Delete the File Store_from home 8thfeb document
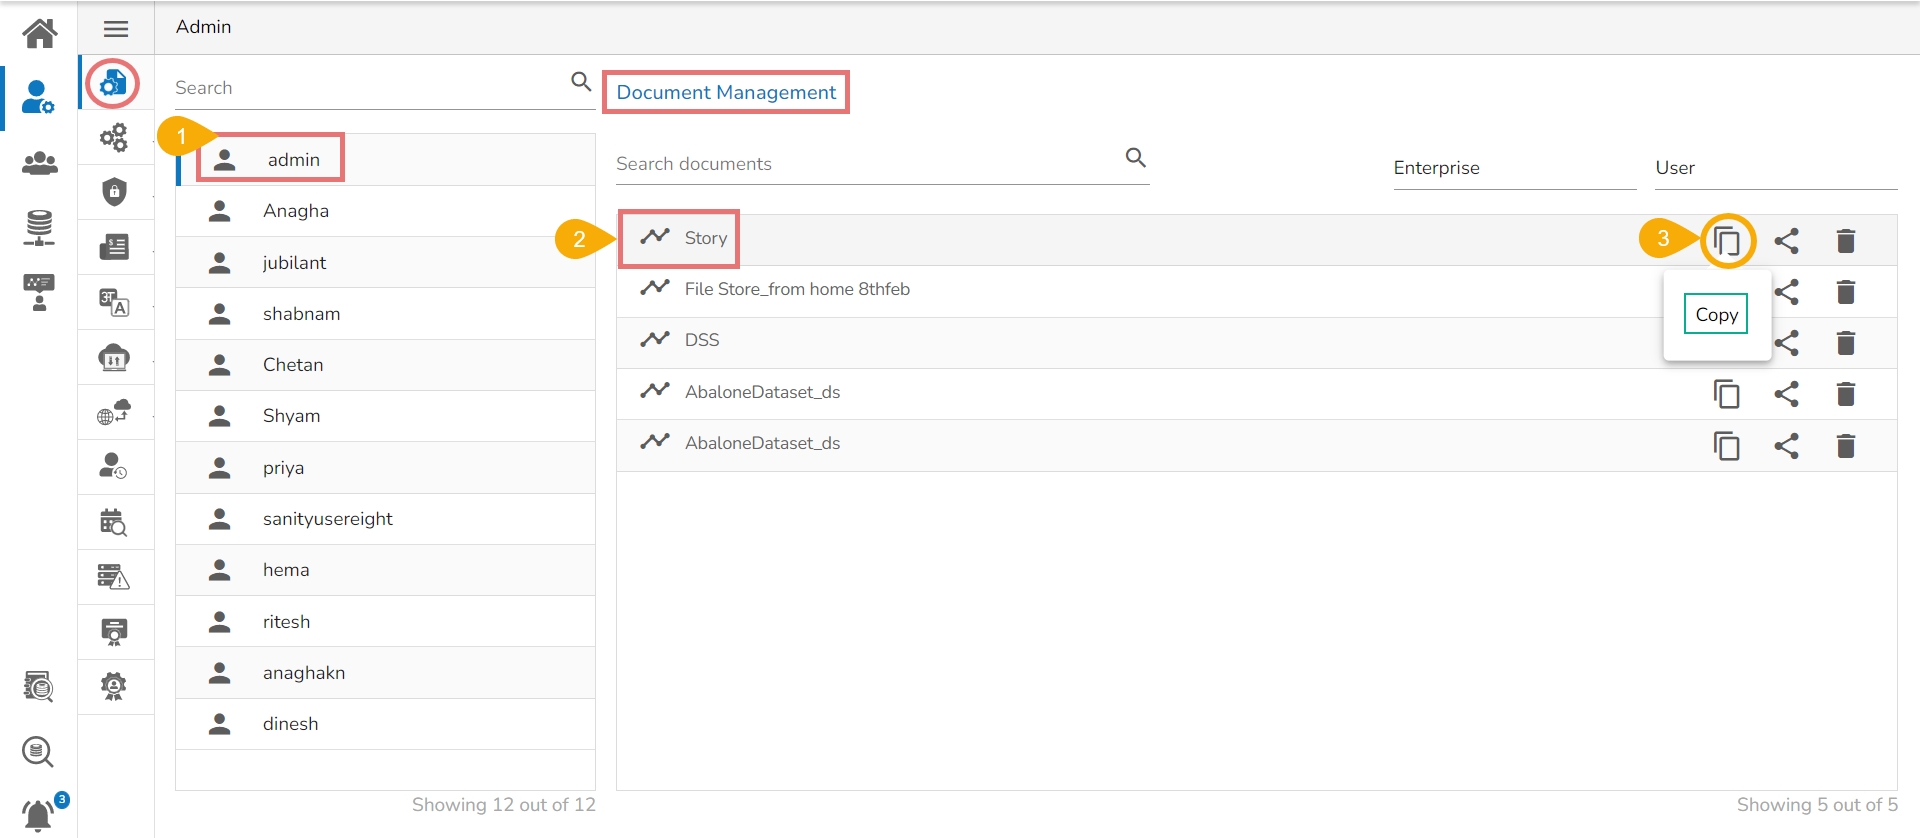Viewport: 1920px width, 838px height. (1846, 292)
